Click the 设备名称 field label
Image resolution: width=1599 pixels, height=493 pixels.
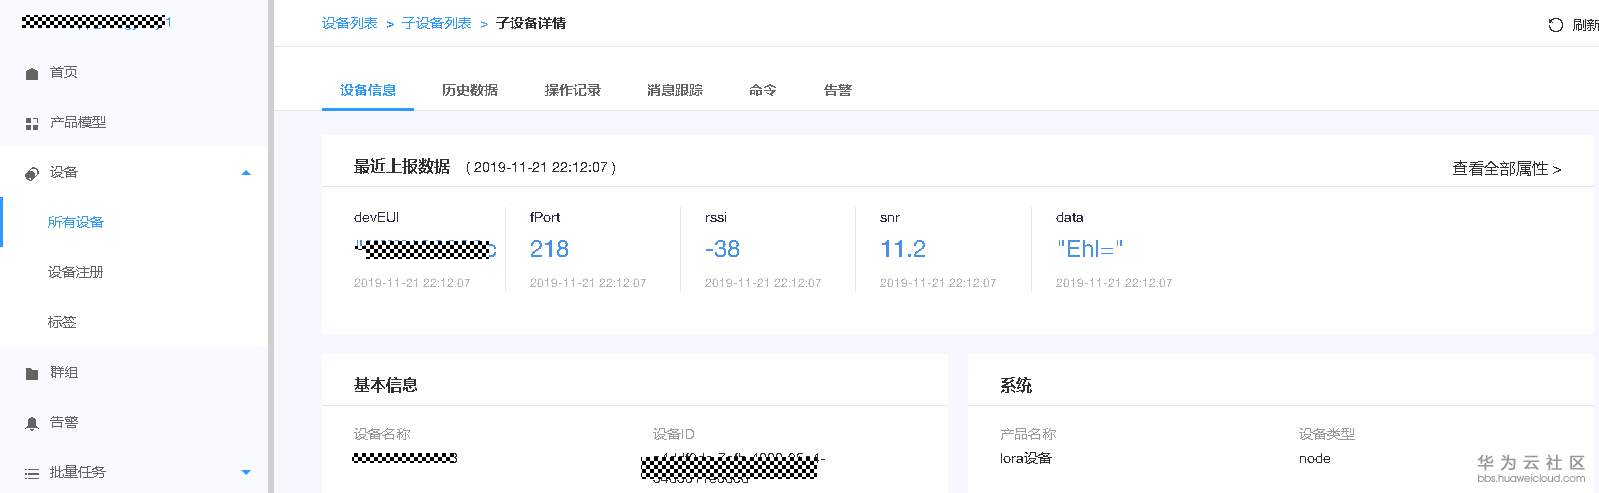coord(382,434)
